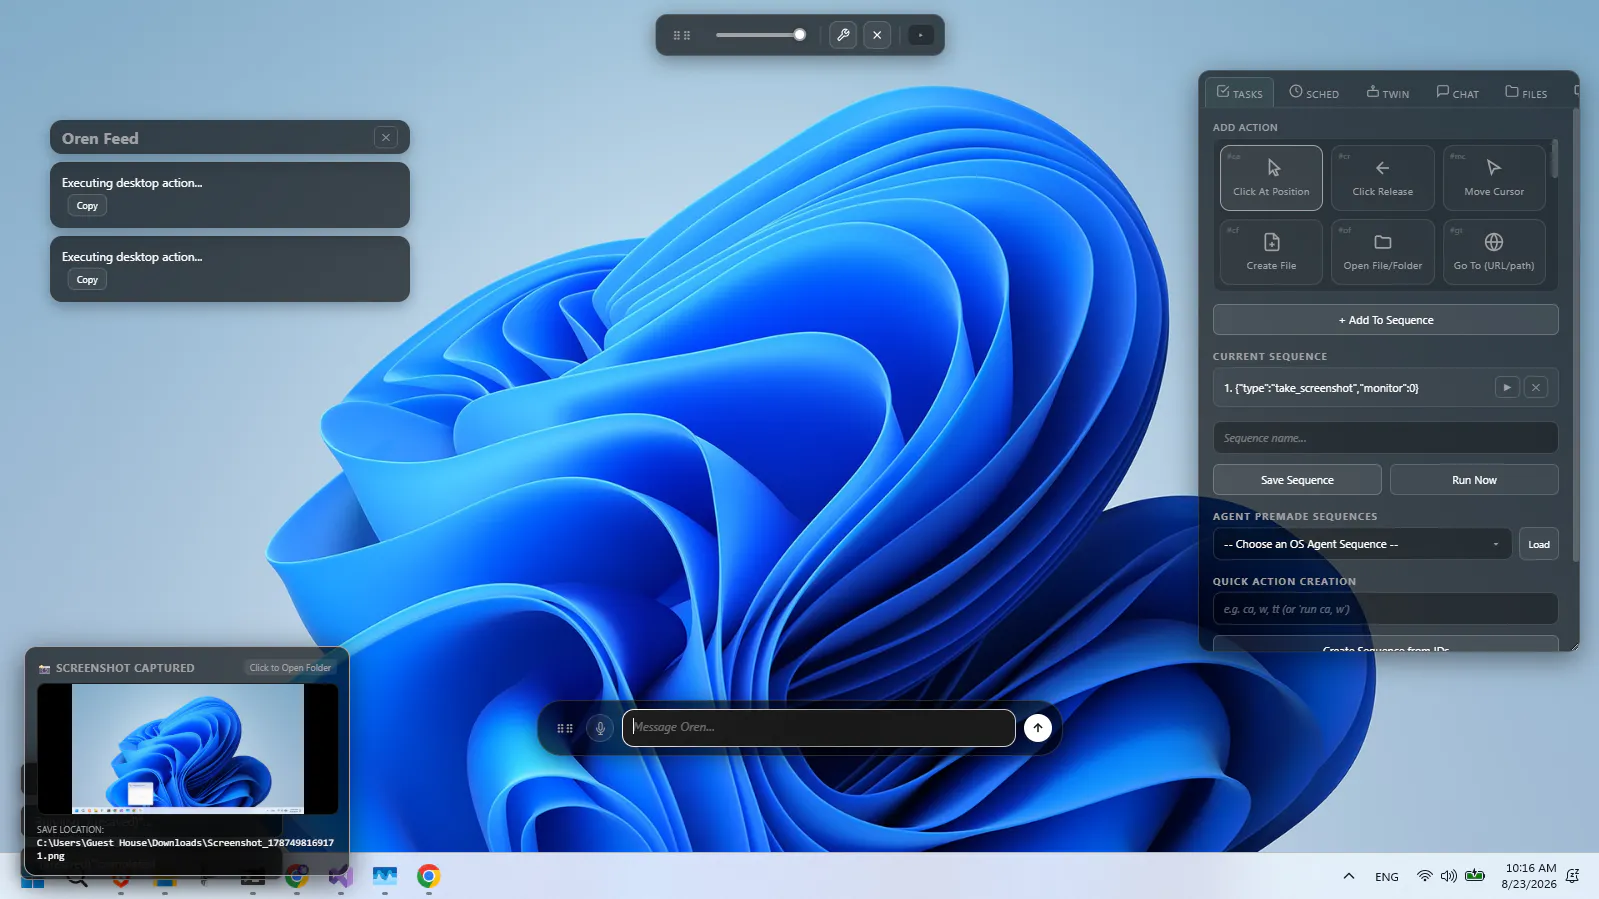Show hidden system tray icons
This screenshot has height=899, width=1599.
[x=1349, y=876]
